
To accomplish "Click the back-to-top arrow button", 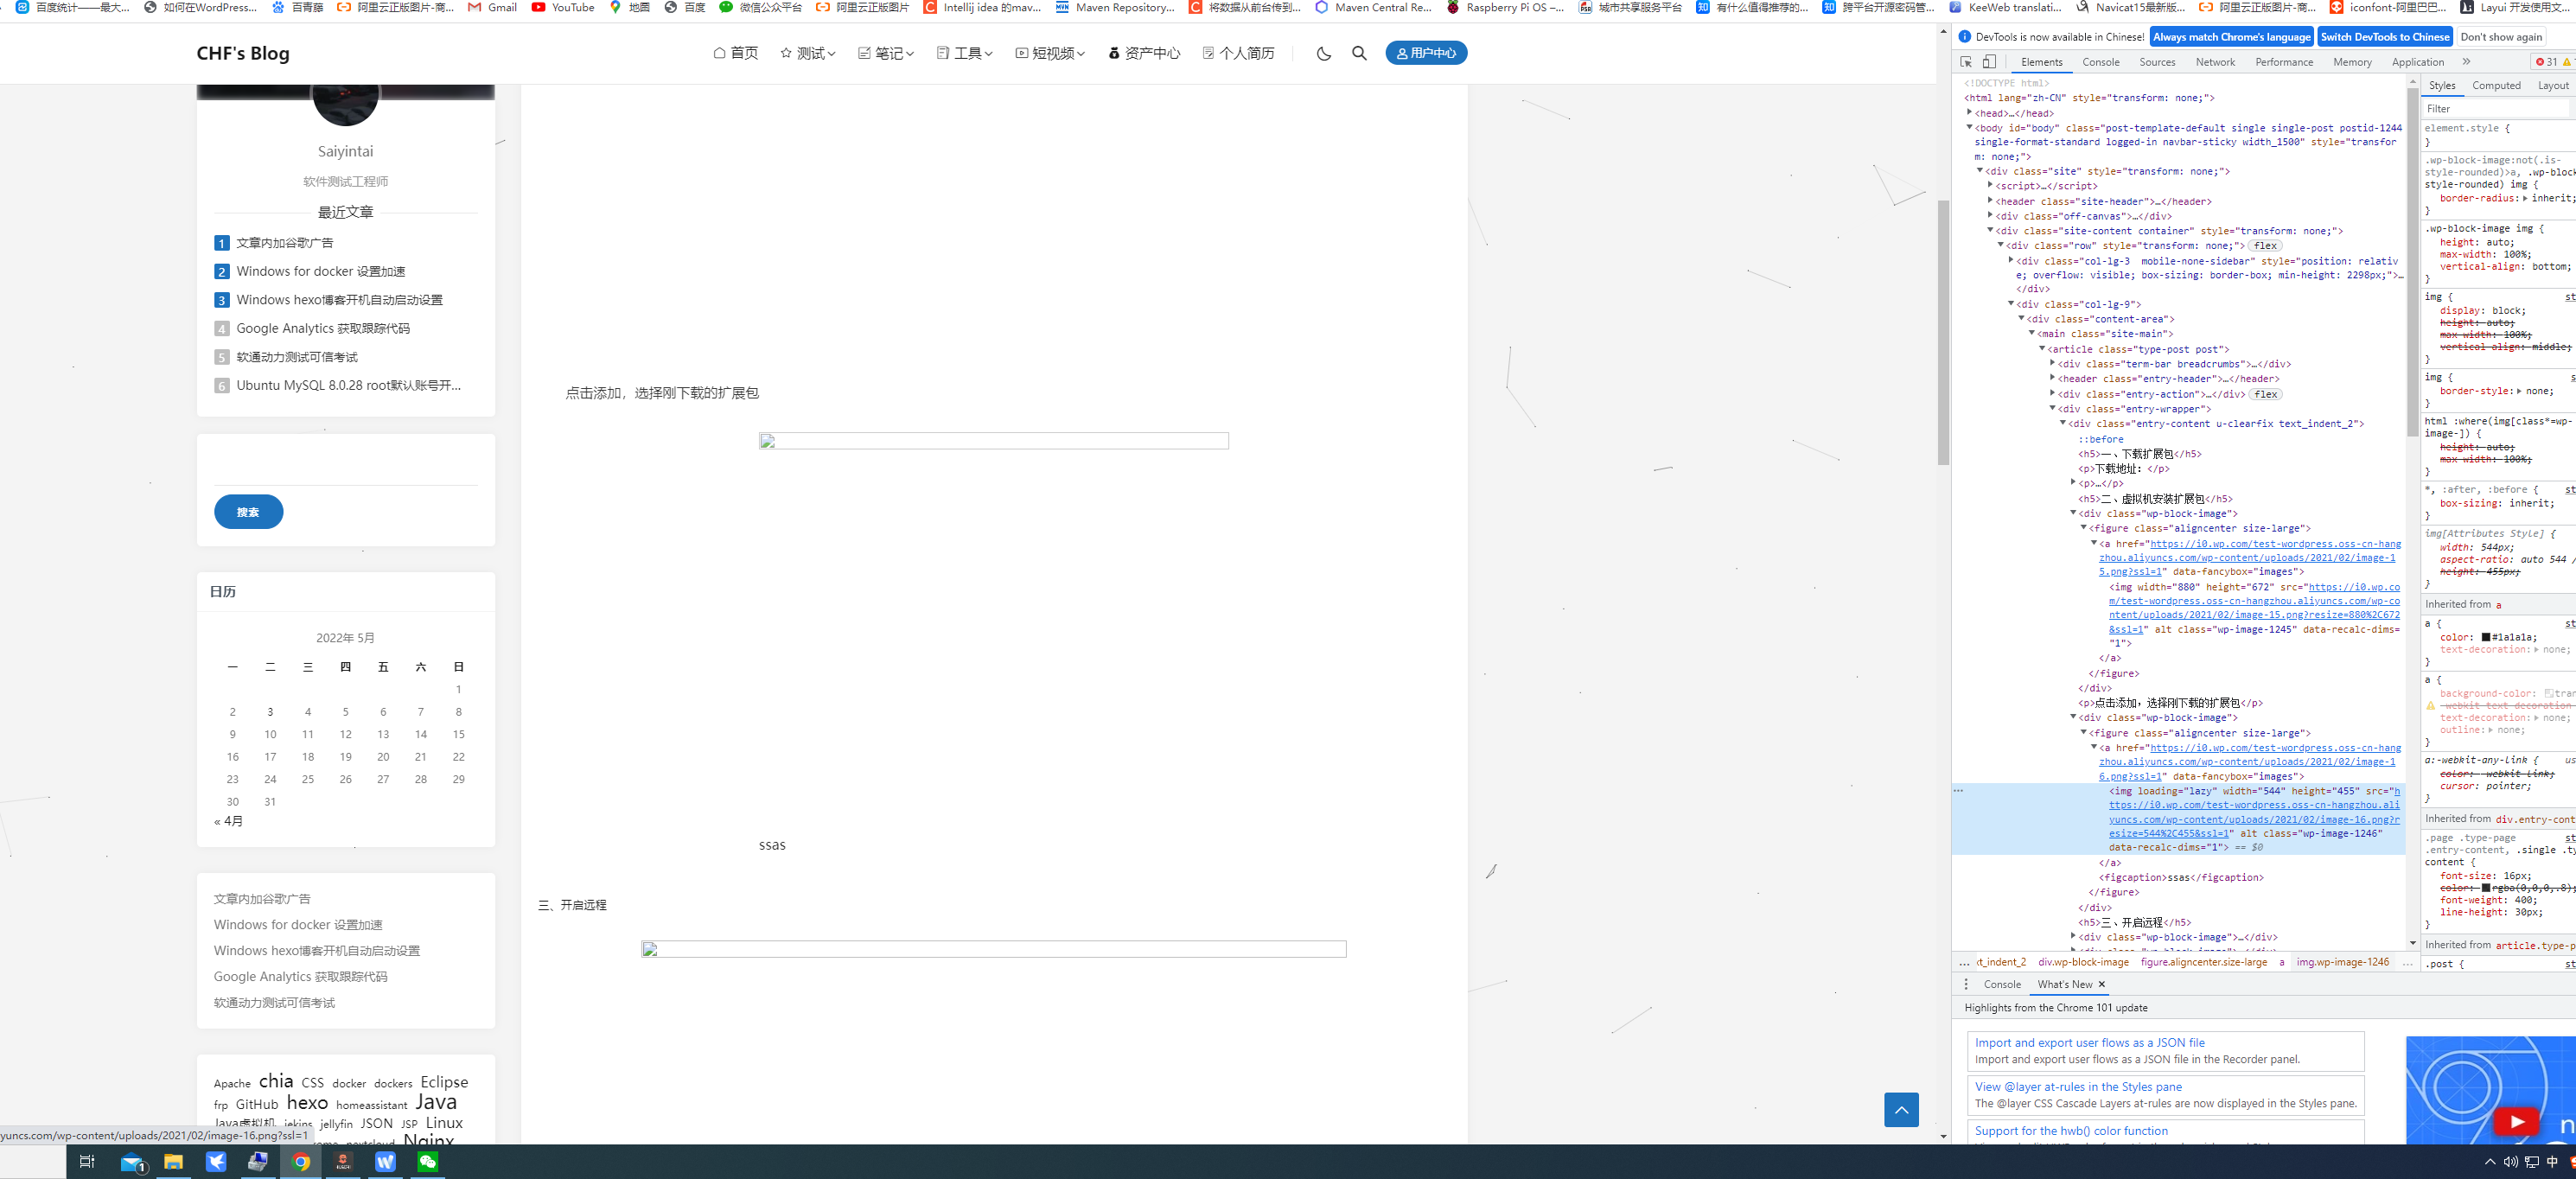I will pos(1900,1109).
